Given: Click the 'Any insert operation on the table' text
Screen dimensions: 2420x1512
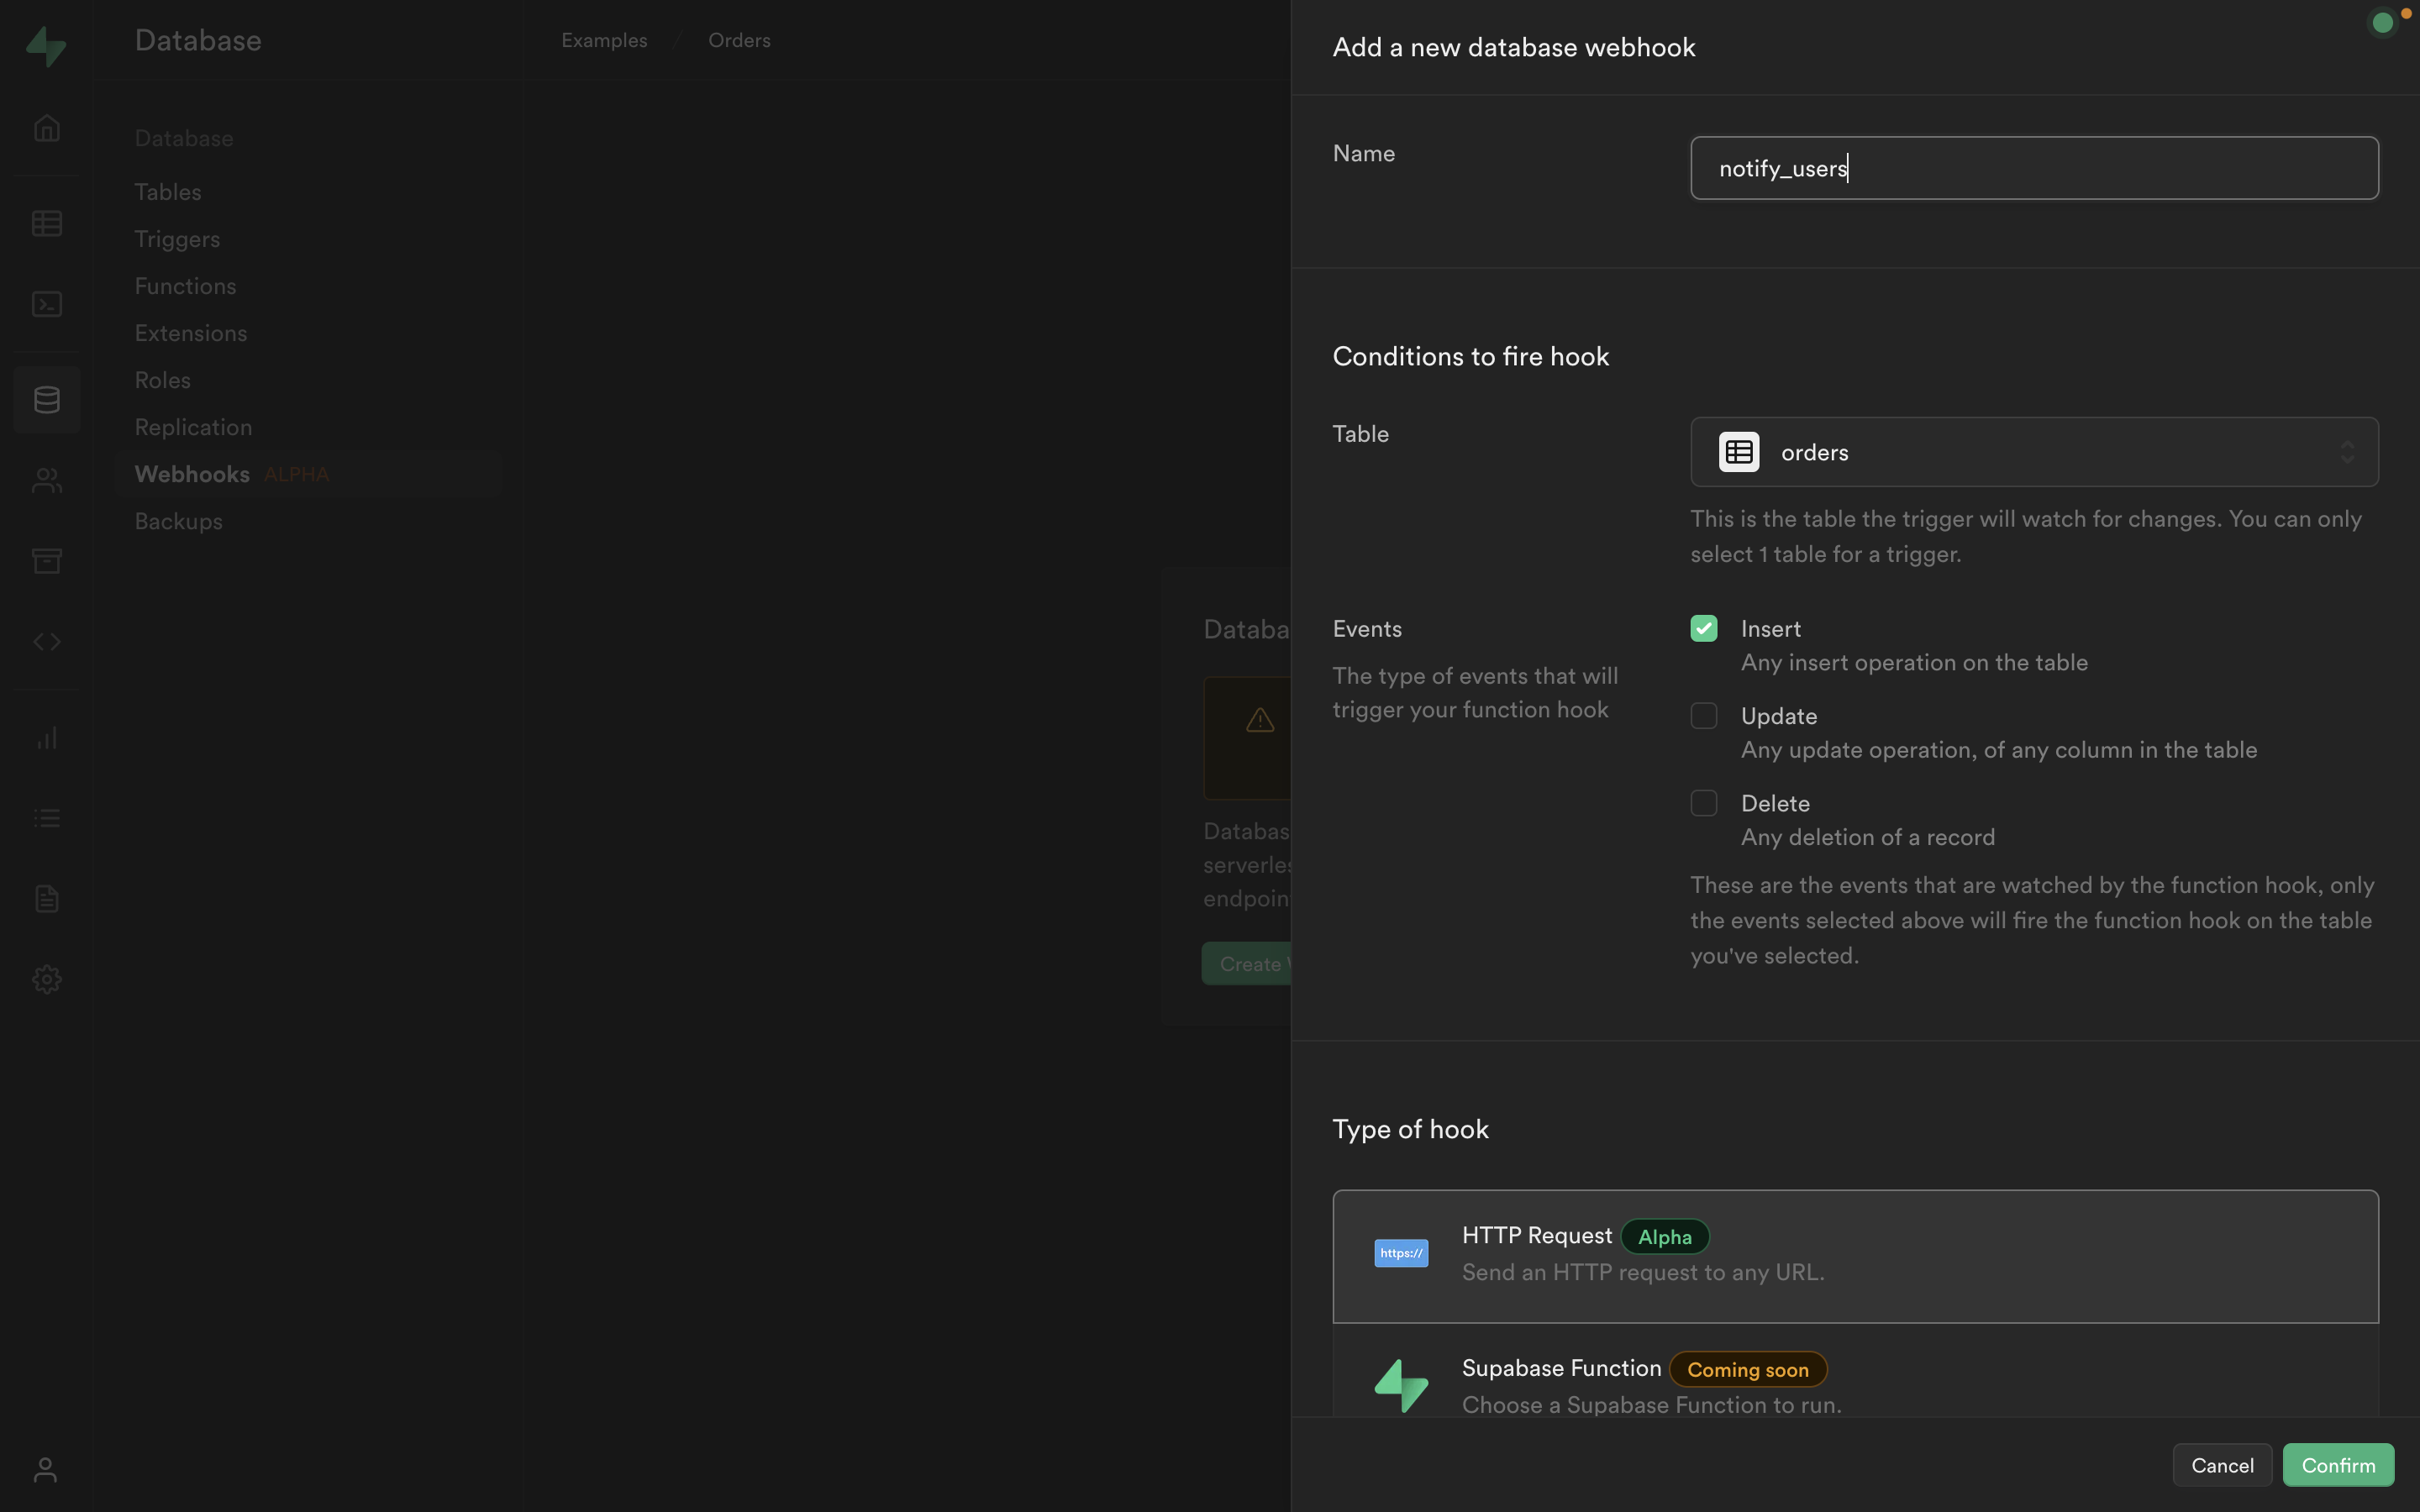Looking at the screenshot, I should coord(1914,662).
